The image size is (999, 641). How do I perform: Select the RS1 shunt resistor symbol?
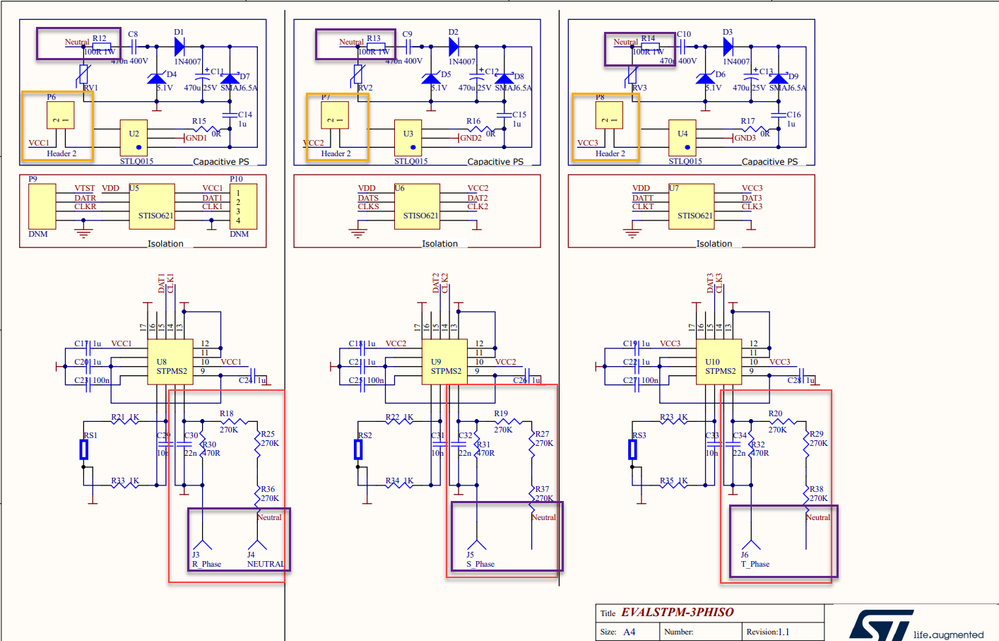coord(83,450)
